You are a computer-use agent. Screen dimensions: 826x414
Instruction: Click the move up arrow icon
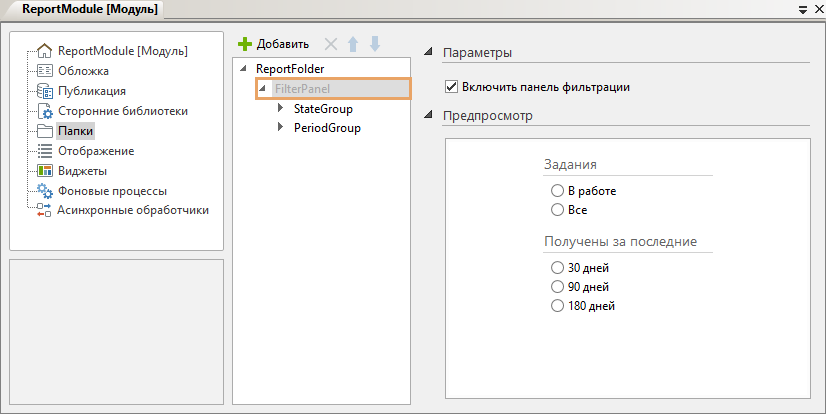click(x=353, y=45)
